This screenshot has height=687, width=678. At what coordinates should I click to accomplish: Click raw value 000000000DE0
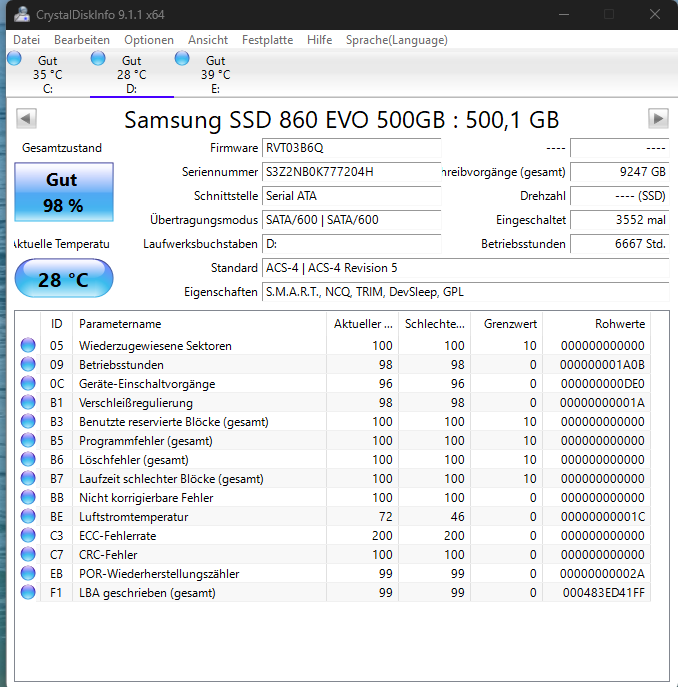tap(603, 384)
